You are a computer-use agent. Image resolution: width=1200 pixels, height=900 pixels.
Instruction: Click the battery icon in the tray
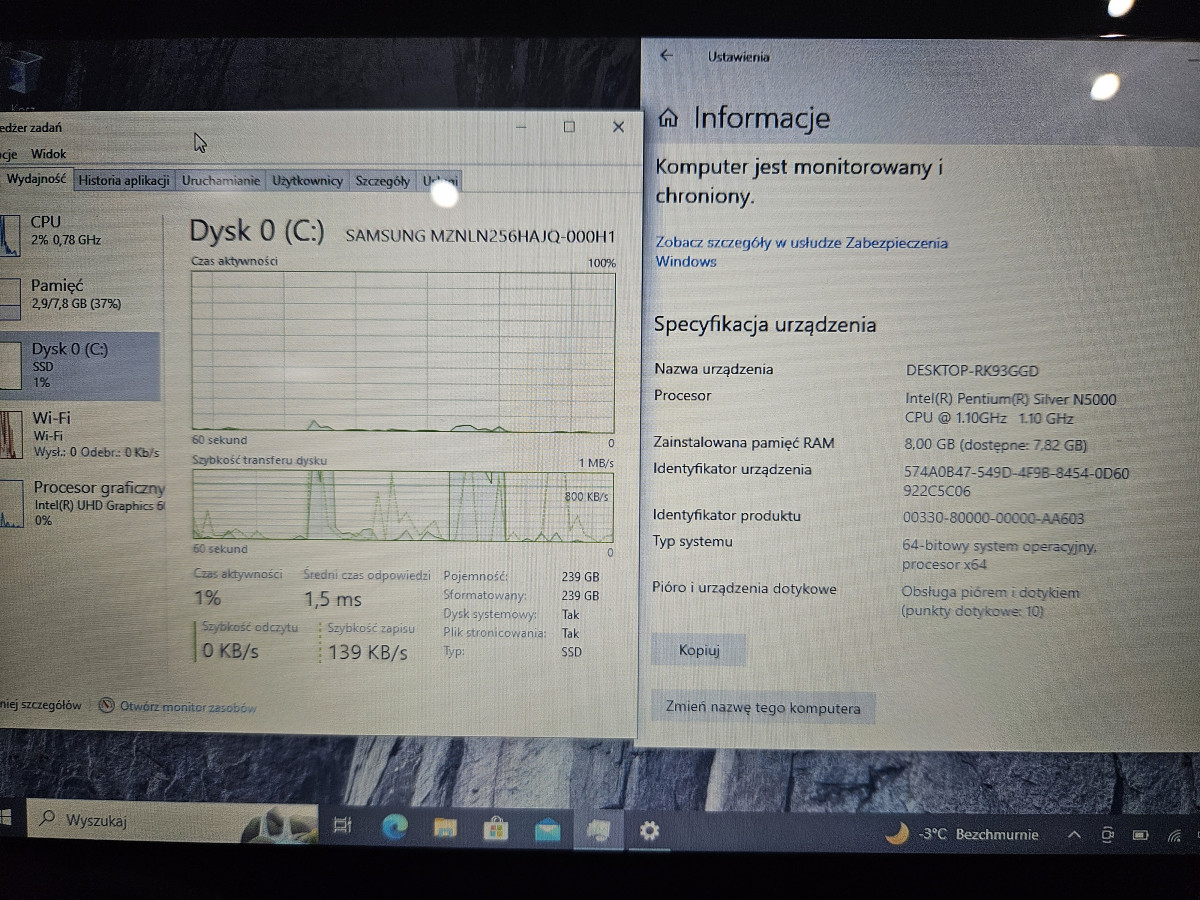[1140, 834]
